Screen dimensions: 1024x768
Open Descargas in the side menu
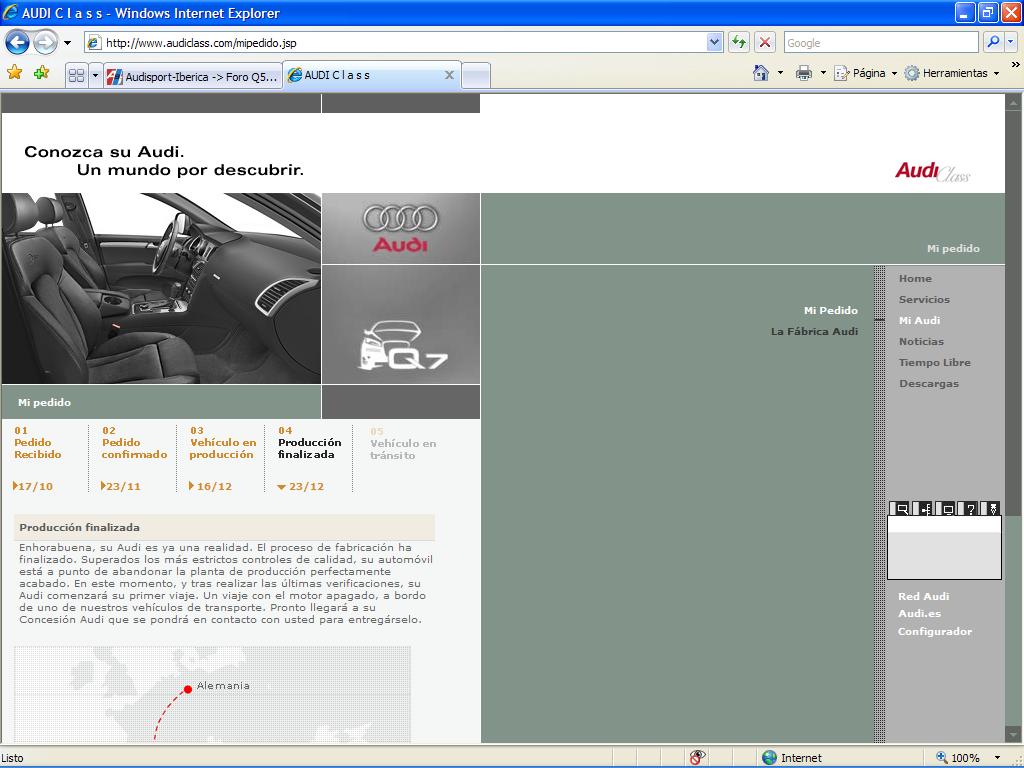pyautogui.click(x=929, y=383)
